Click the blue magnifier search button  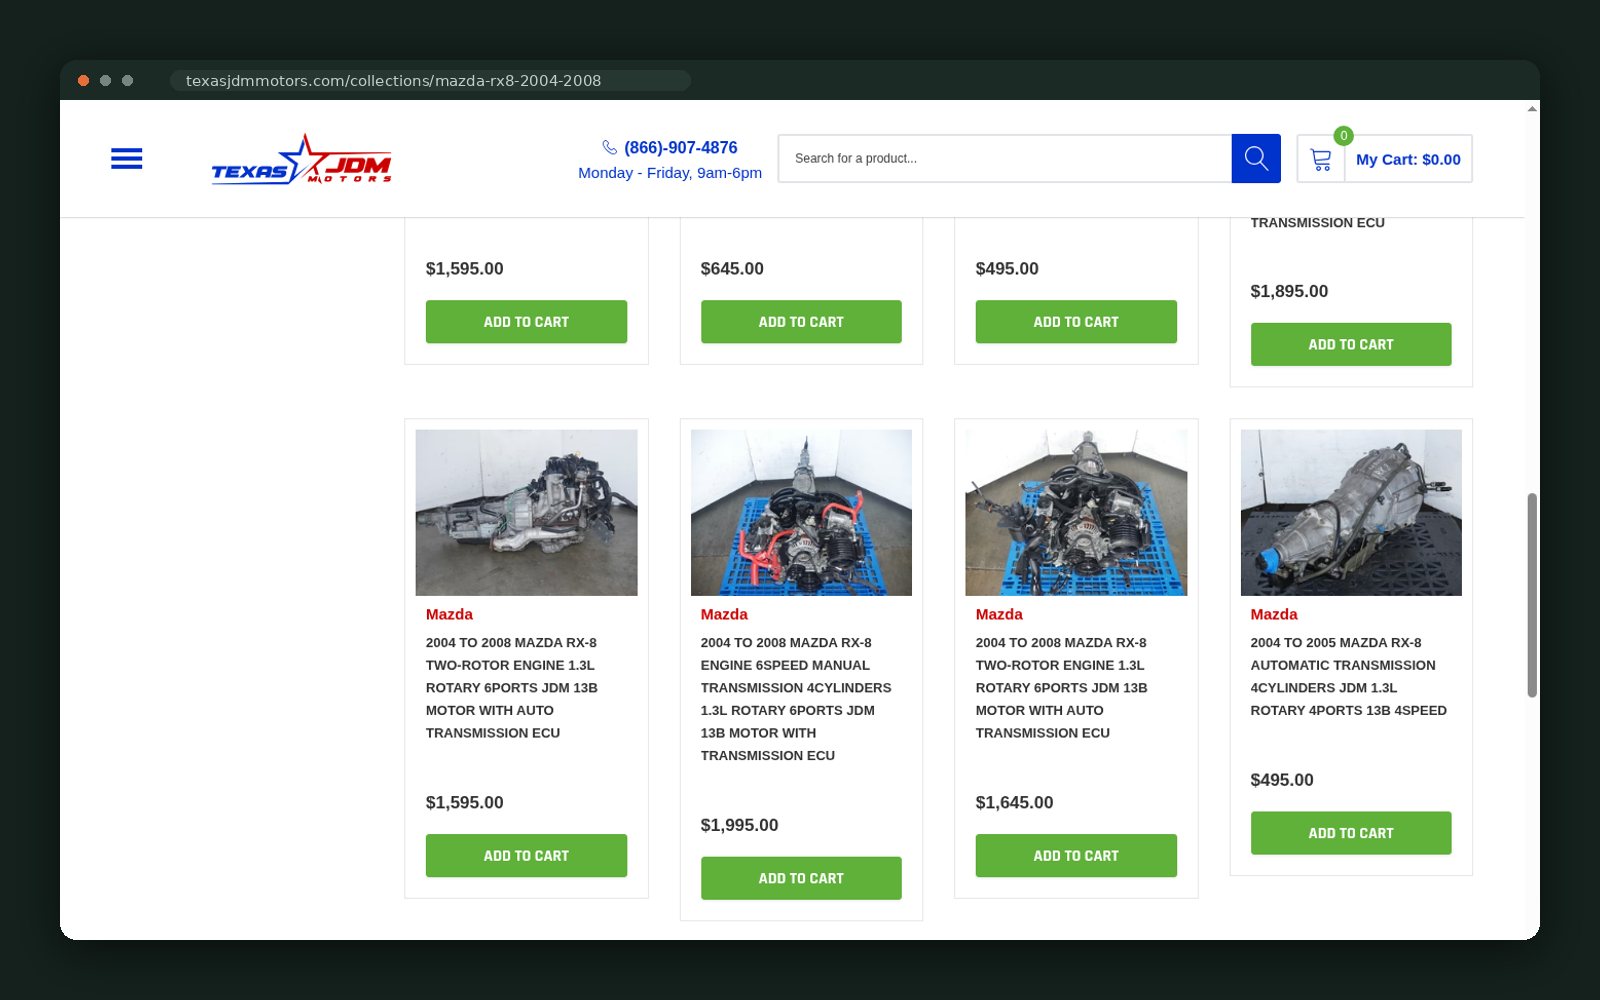pos(1256,158)
